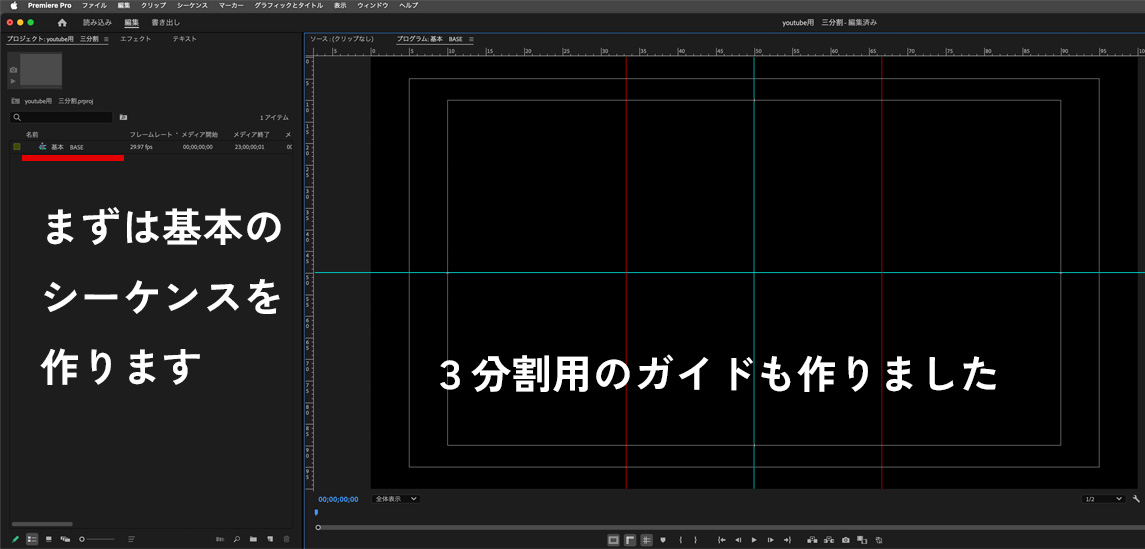Click the Home icon in header

pos(62,23)
